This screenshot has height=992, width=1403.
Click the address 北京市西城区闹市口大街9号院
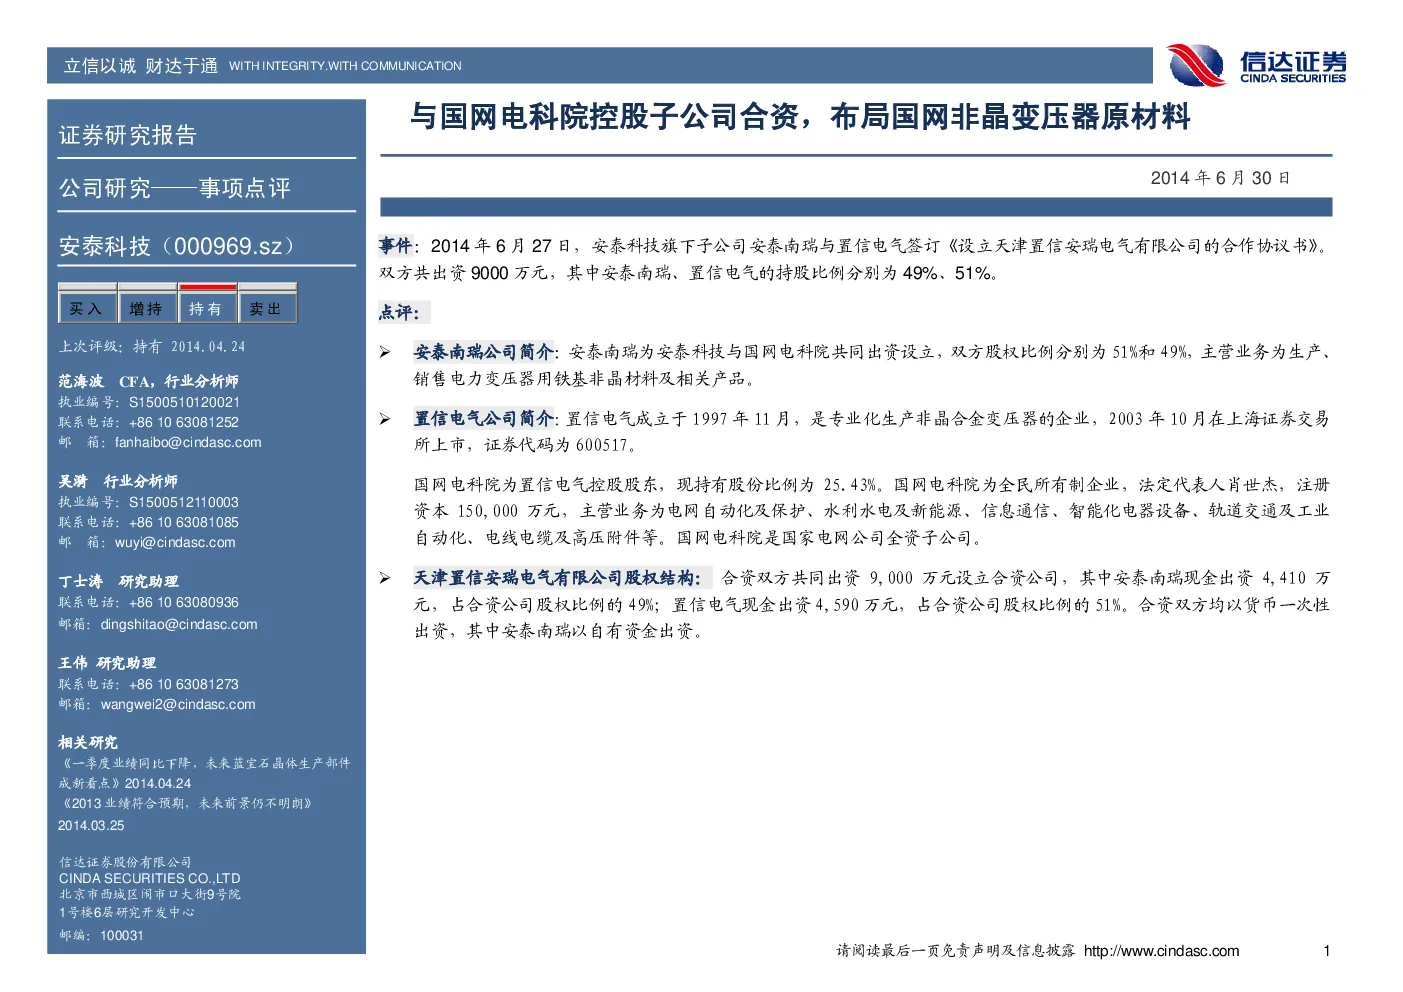(x=149, y=894)
